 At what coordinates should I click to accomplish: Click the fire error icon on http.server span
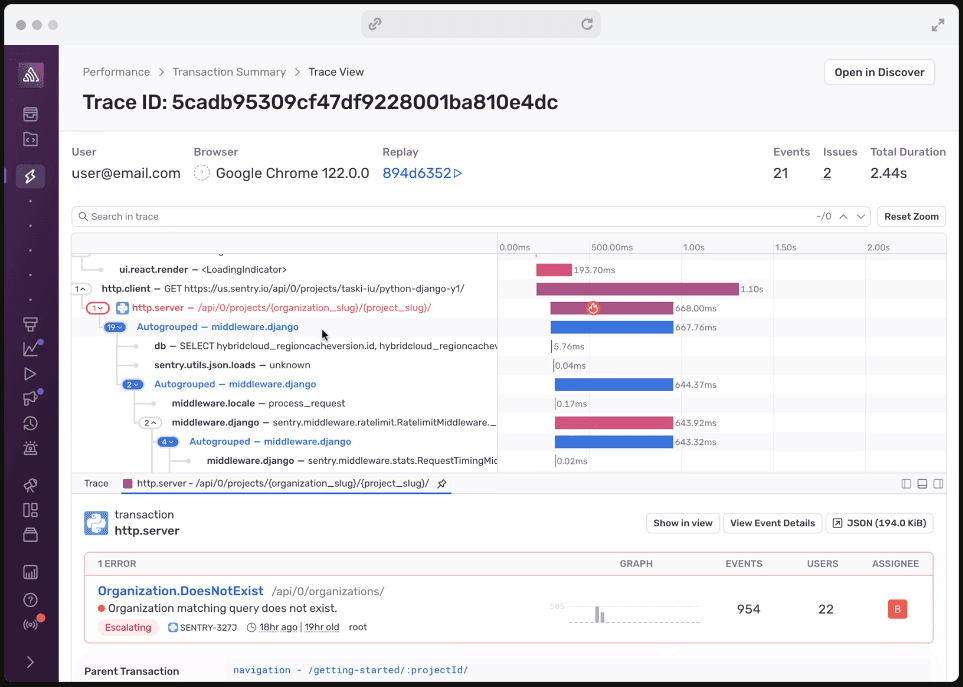tap(593, 308)
